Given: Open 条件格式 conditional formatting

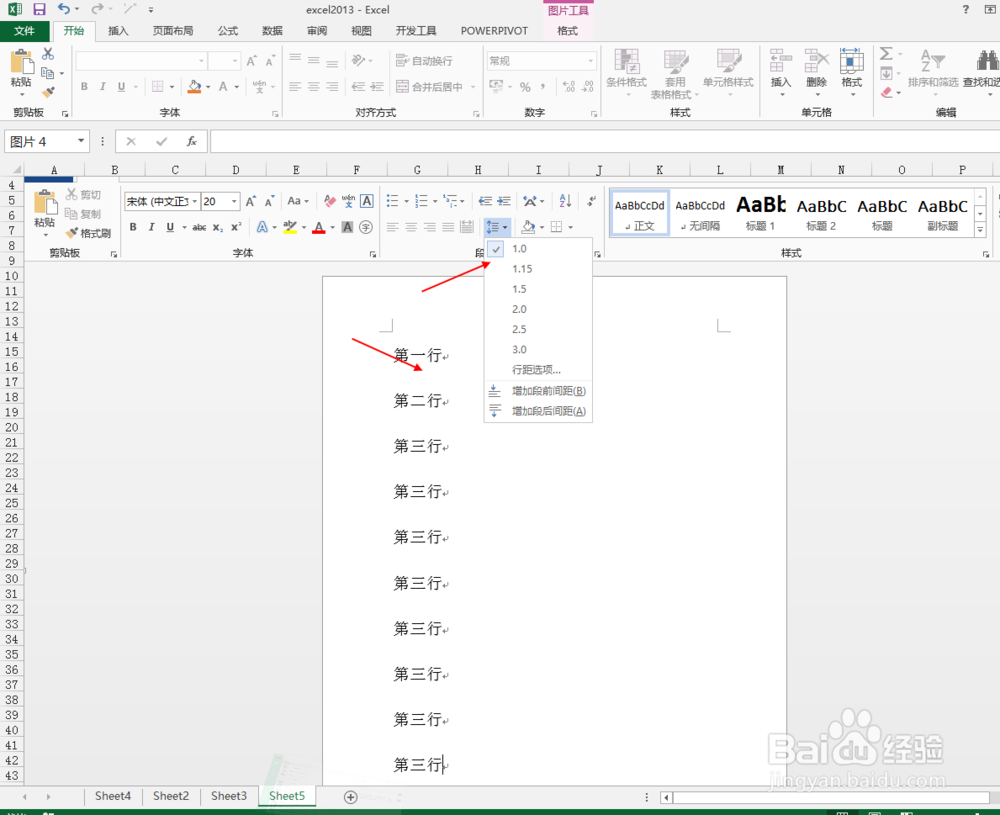Looking at the screenshot, I should (626, 71).
